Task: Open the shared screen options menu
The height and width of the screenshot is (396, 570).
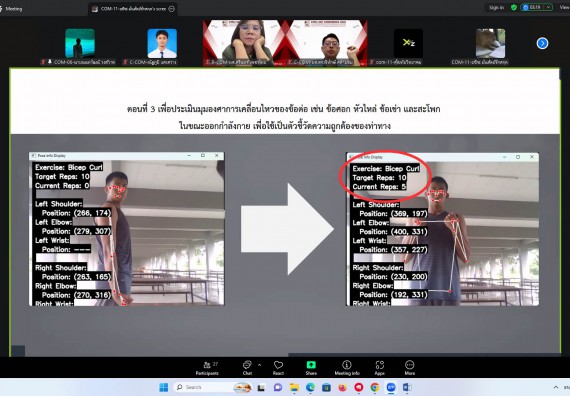Action: click(x=172, y=9)
